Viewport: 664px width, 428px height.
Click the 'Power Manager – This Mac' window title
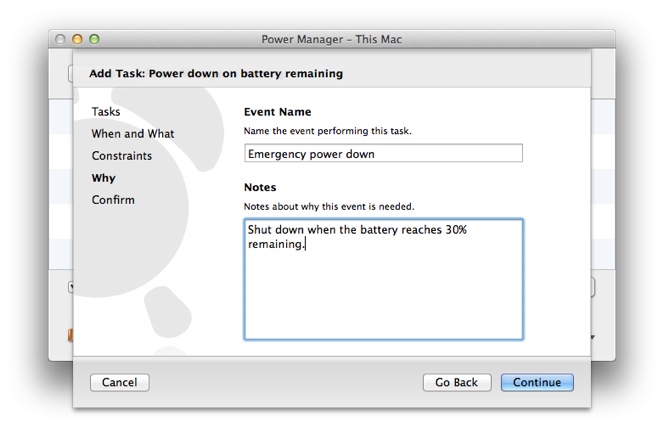click(332, 39)
